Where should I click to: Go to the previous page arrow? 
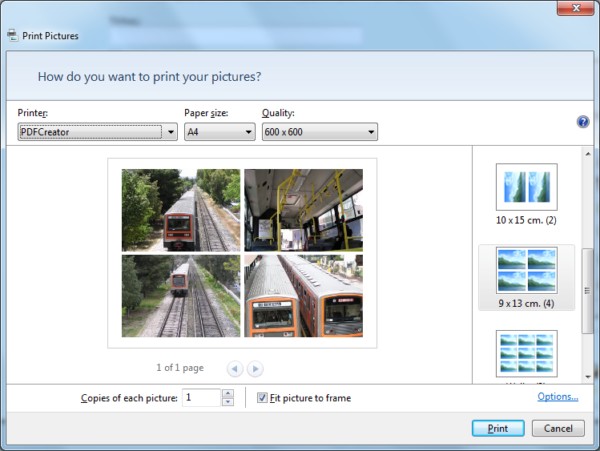[x=235, y=369]
